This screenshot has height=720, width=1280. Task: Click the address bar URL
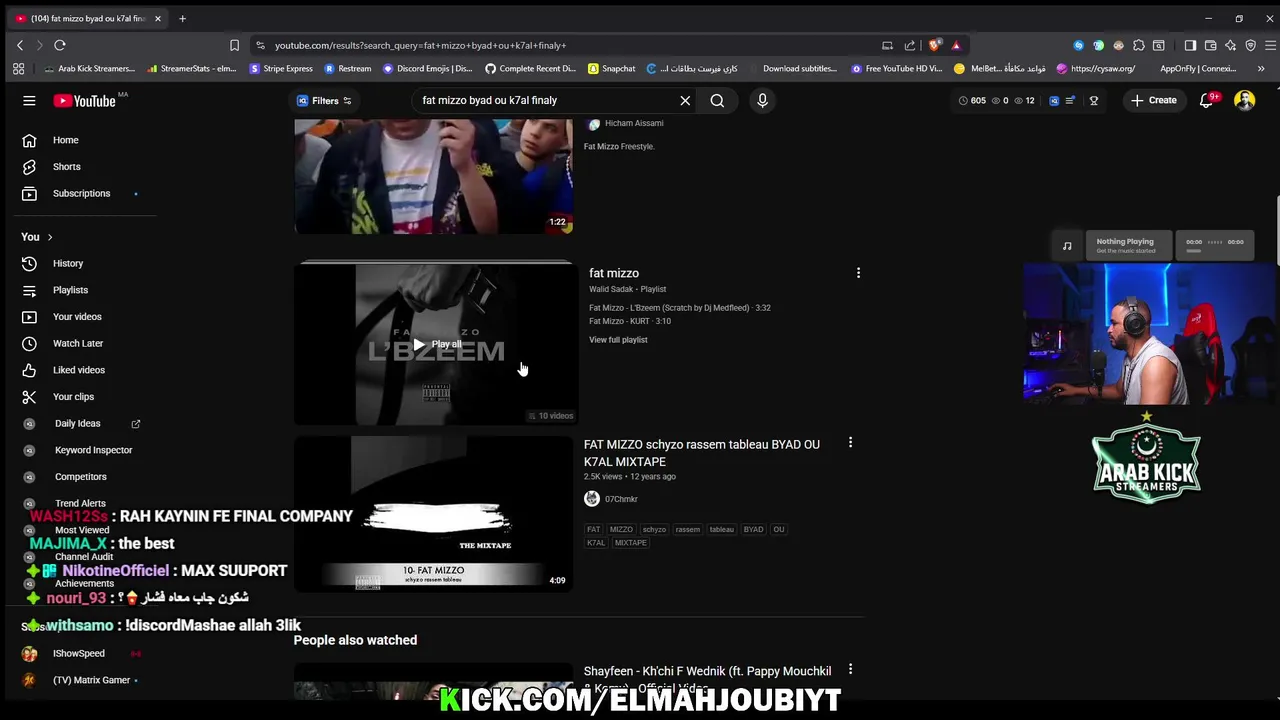(x=420, y=45)
